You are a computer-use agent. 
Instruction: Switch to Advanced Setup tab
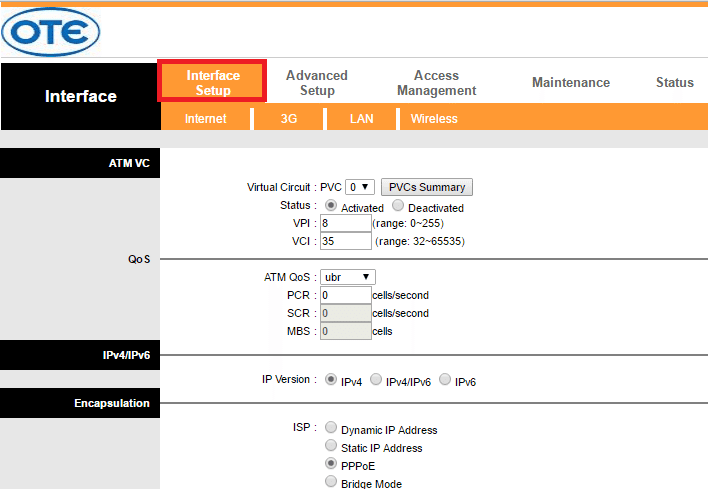[x=317, y=83]
